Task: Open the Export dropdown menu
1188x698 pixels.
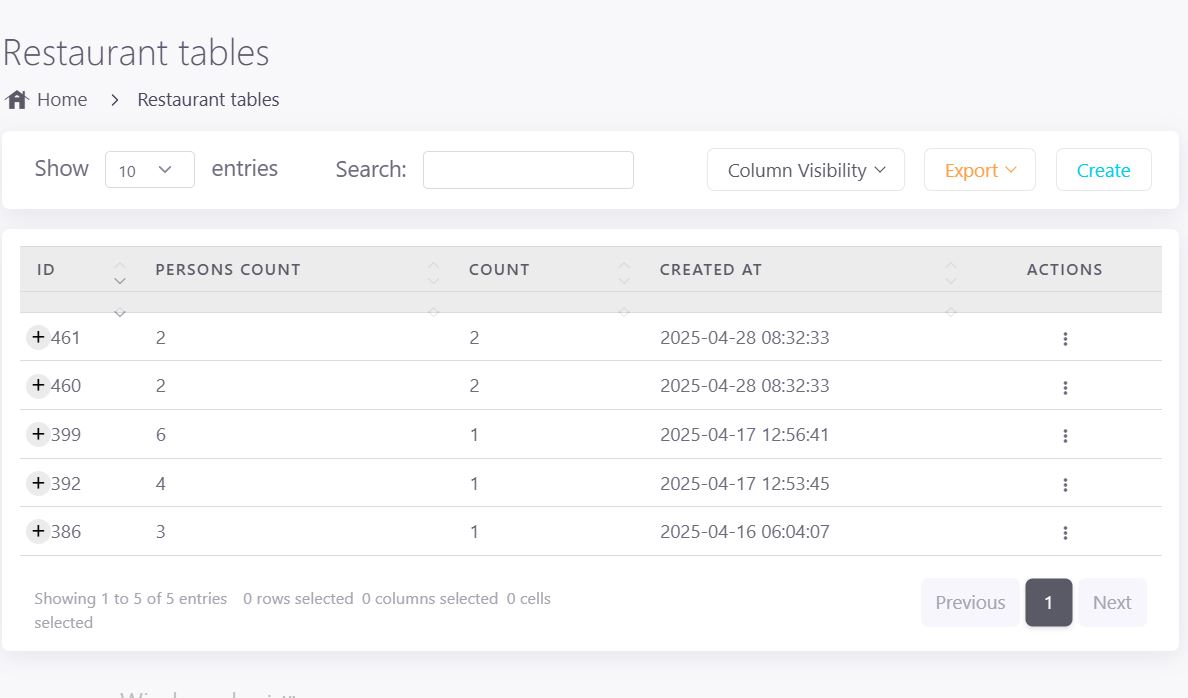Action: (x=979, y=170)
